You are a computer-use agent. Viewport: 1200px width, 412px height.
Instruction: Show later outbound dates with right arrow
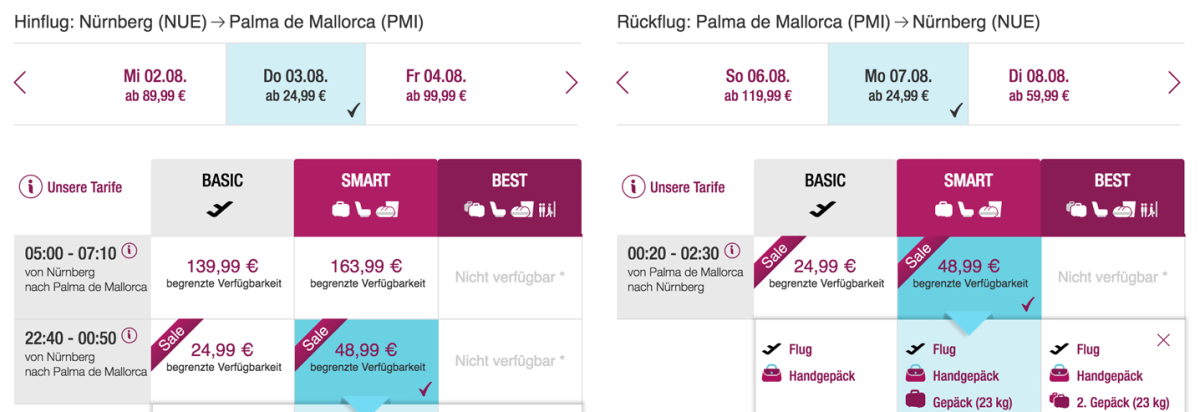pyautogui.click(x=571, y=82)
